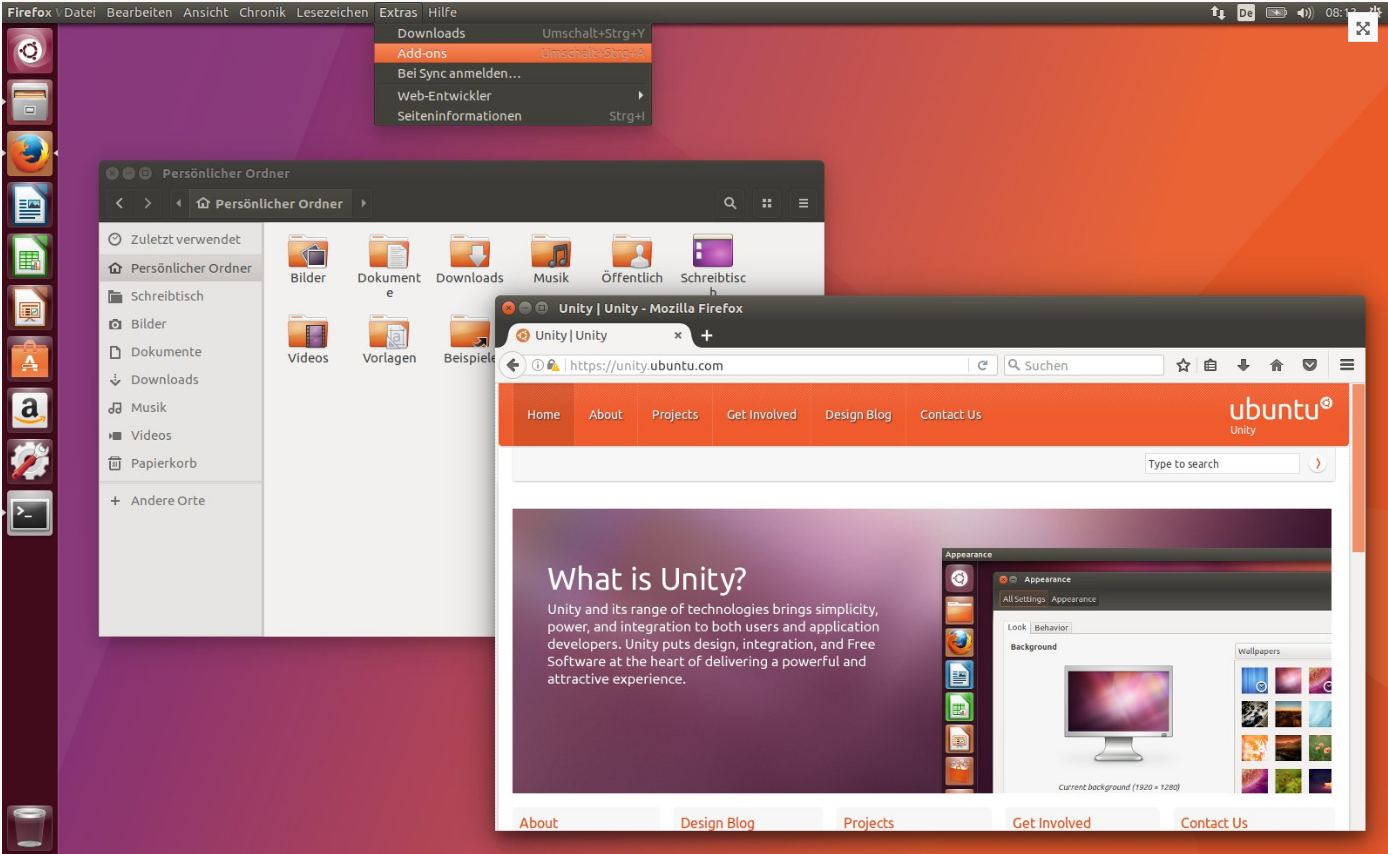Screen dimensions: 1388x854
Task: Click the Get Involved navigation link
Action: point(761,415)
